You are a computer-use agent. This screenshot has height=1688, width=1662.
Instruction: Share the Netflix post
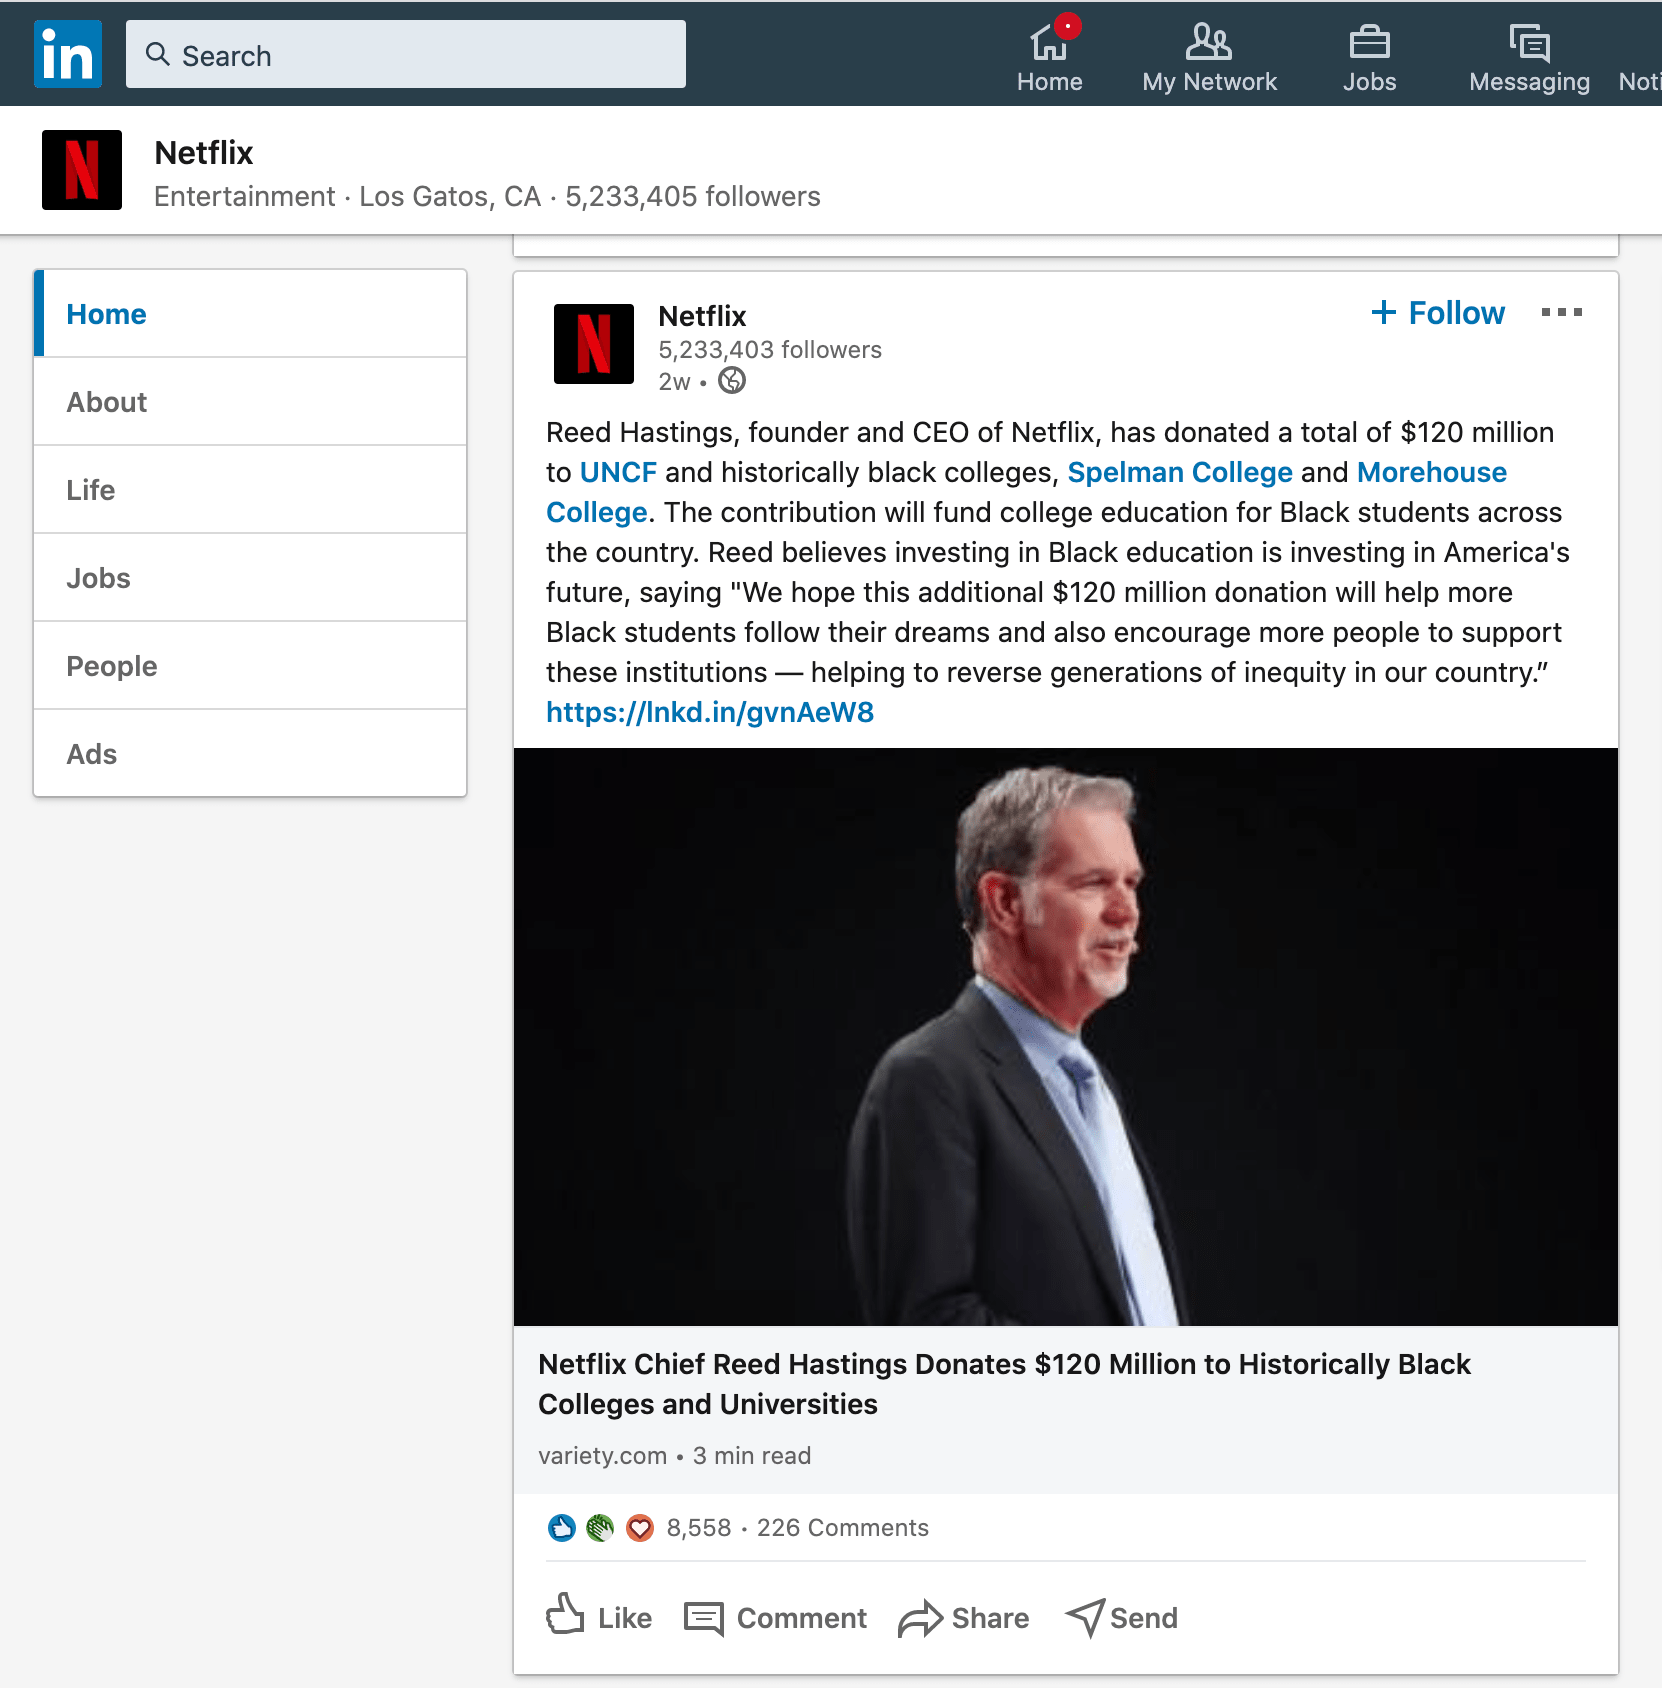963,1617
